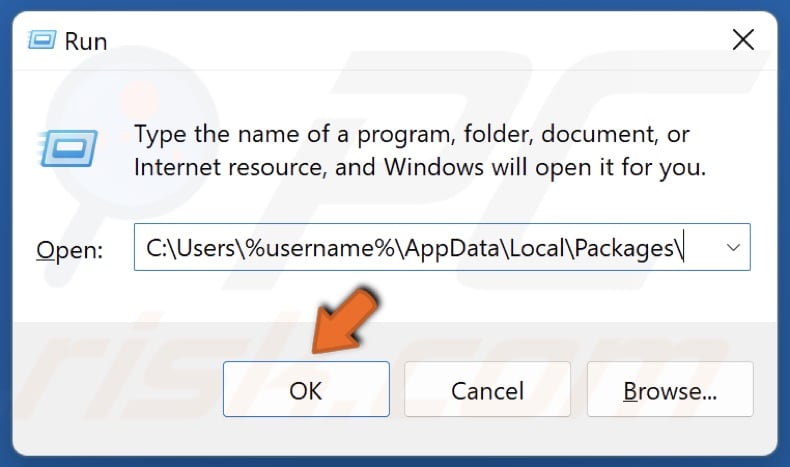Close the Run dialog with X
The width and height of the screenshot is (790, 467).
click(743, 40)
